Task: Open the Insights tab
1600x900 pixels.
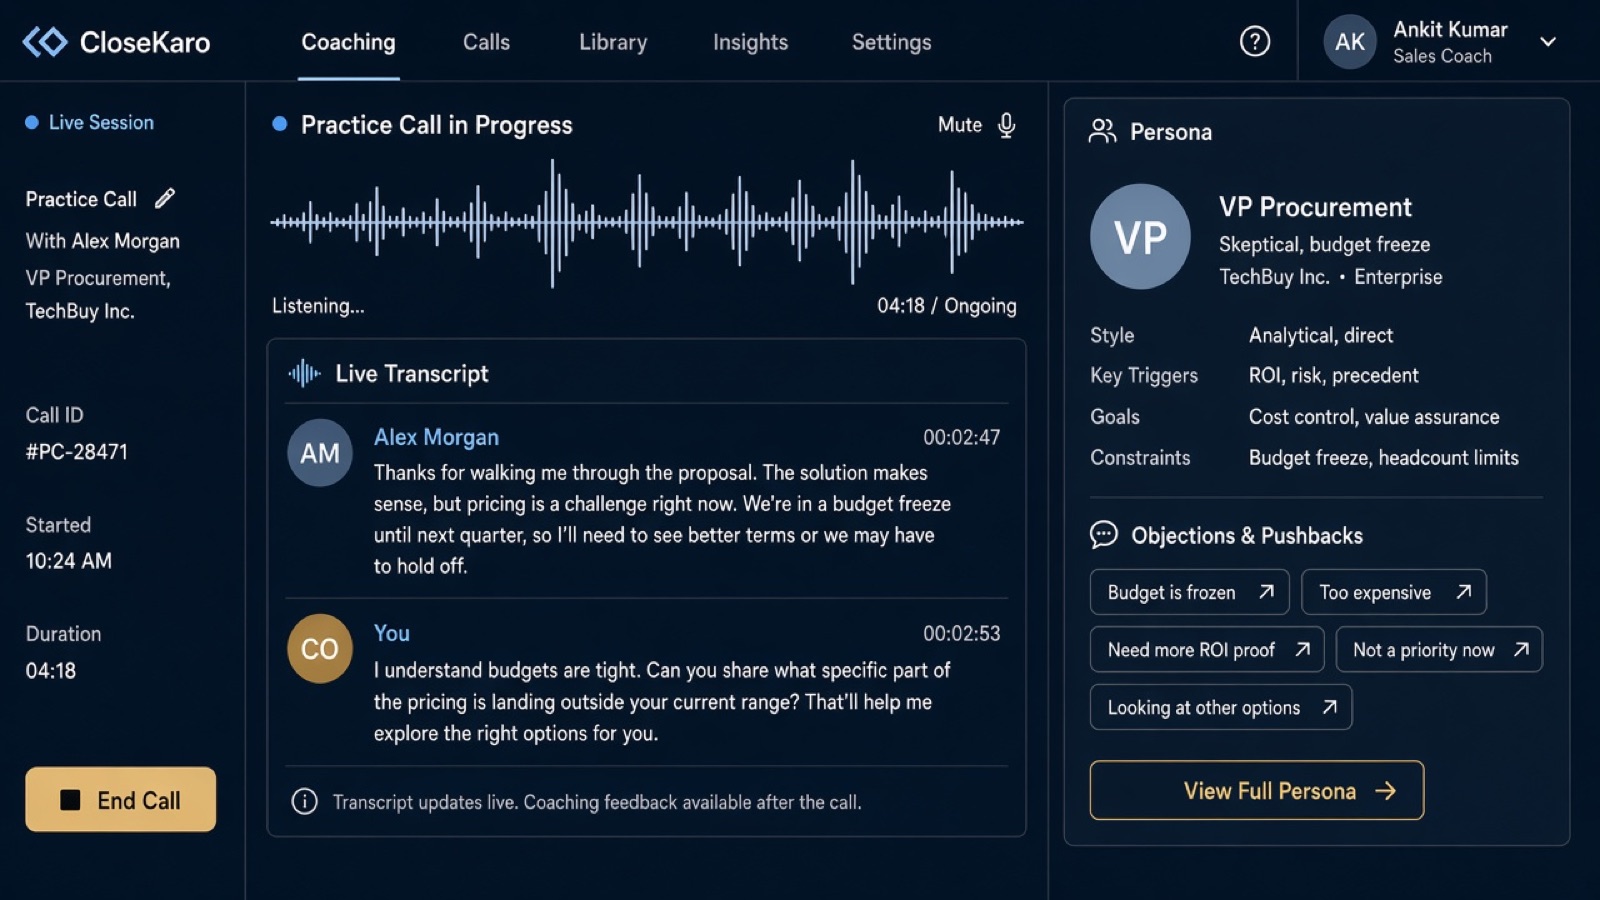Action: (x=750, y=42)
